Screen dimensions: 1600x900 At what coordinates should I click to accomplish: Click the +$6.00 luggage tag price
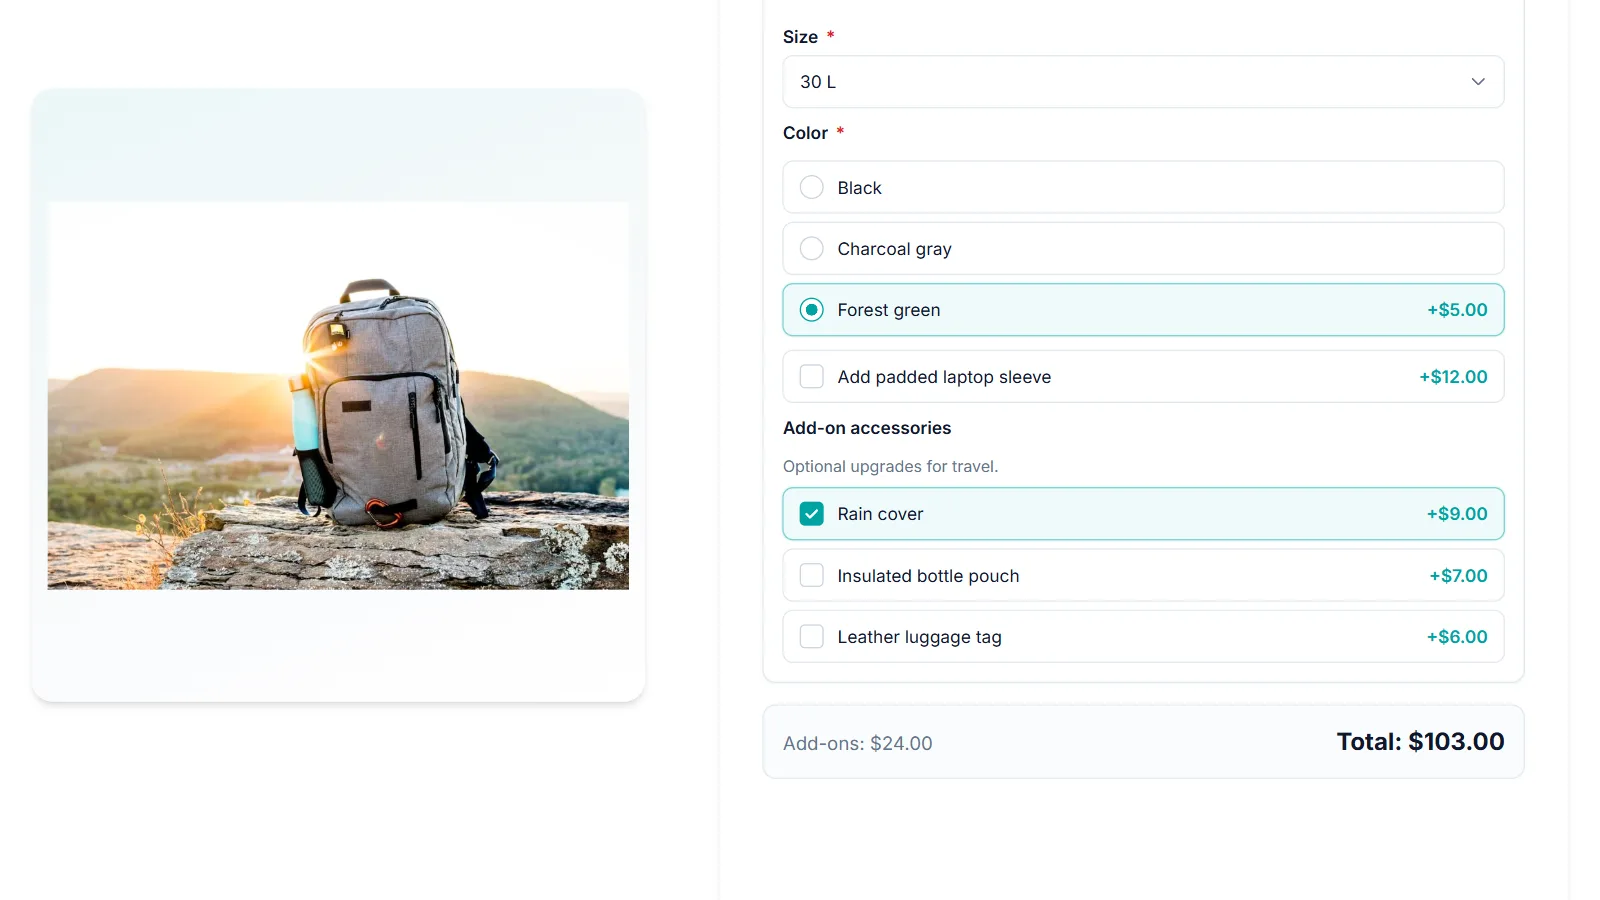(x=1457, y=637)
